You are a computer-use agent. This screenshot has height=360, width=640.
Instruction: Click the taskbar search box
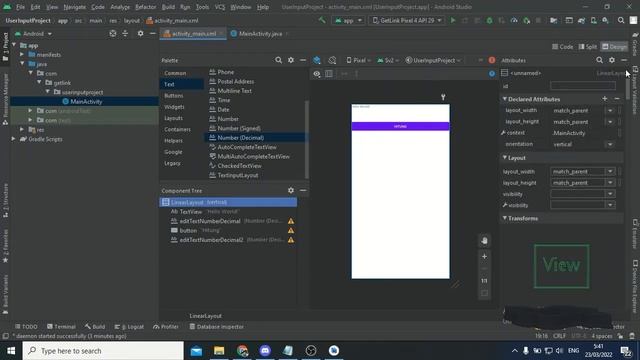point(103,351)
